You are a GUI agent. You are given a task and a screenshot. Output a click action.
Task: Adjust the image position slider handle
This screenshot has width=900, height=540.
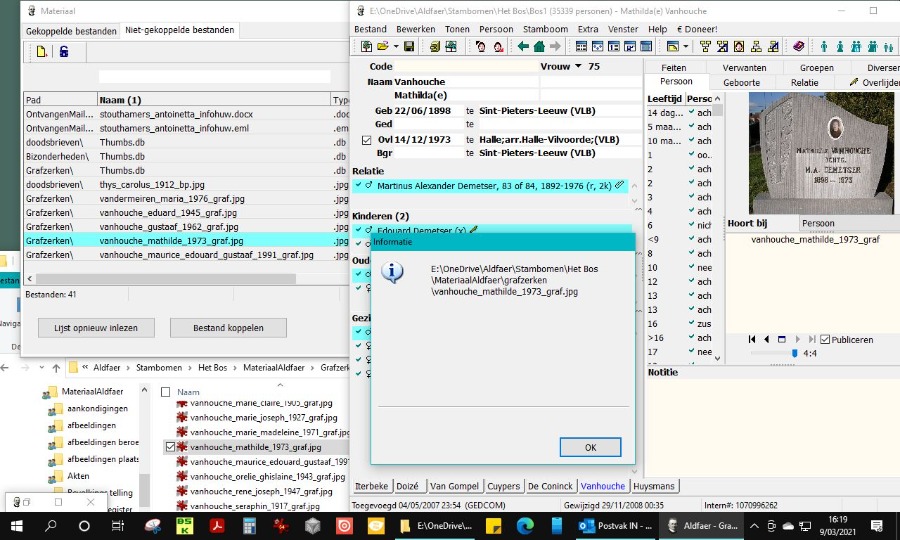(x=795, y=353)
